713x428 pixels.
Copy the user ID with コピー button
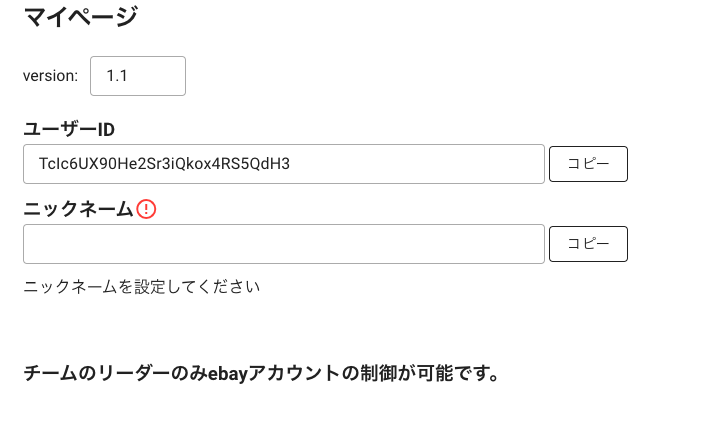click(x=588, y=164)
